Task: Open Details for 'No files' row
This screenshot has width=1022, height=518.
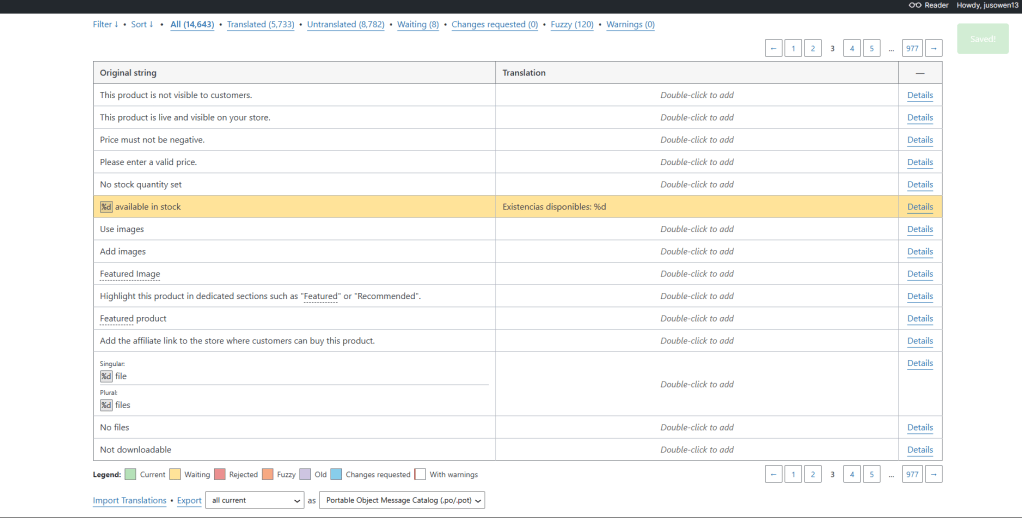Action: tap(920, 427)
